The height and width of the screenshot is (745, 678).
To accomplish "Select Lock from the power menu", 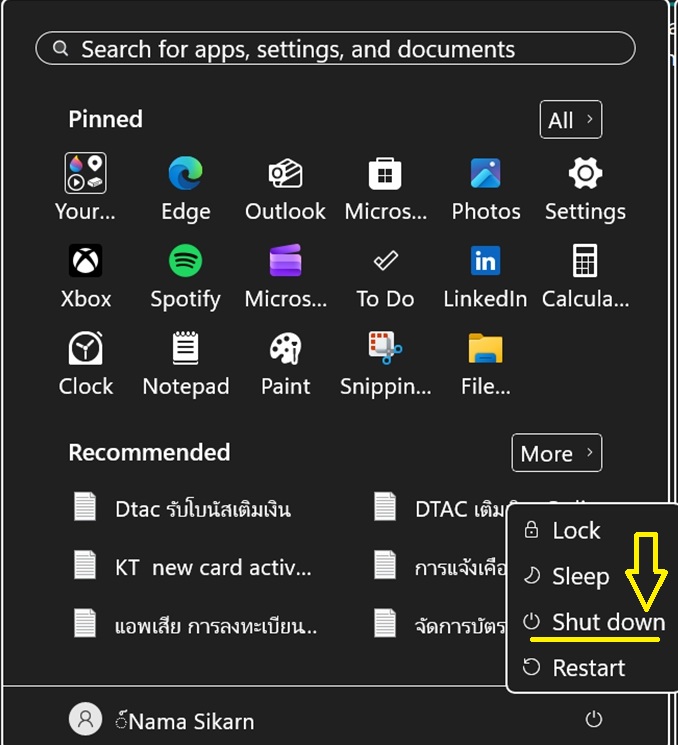I will [562, 530].
